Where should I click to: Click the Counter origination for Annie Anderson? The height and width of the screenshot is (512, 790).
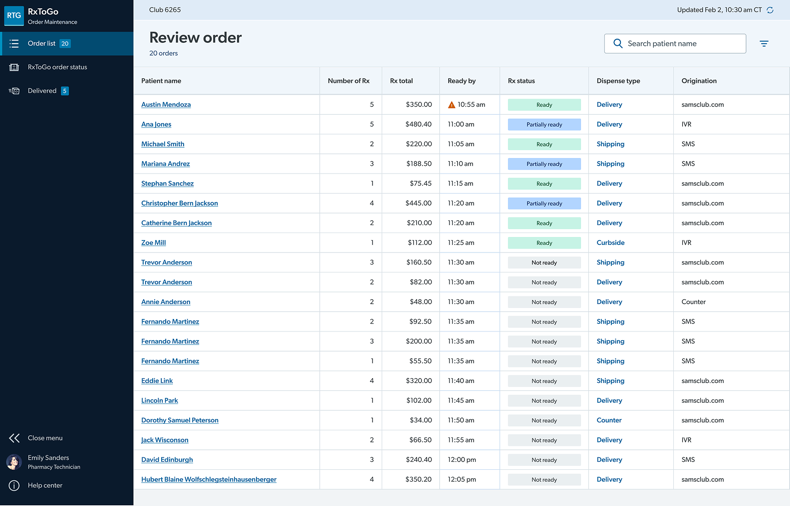tap(693, 302)
